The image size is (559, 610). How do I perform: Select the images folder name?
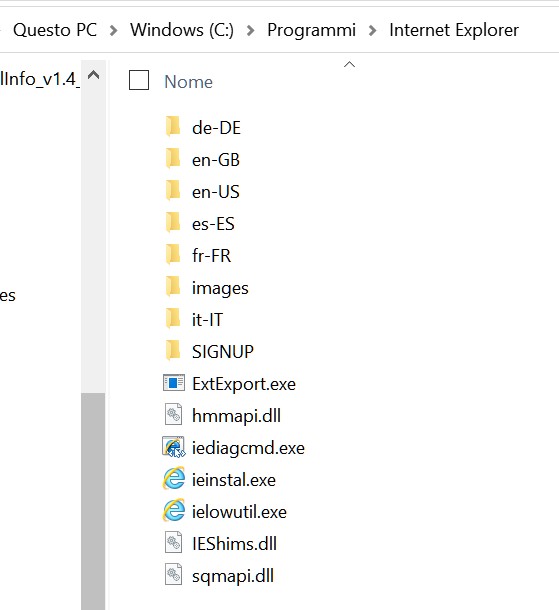(x=220, y=288)
